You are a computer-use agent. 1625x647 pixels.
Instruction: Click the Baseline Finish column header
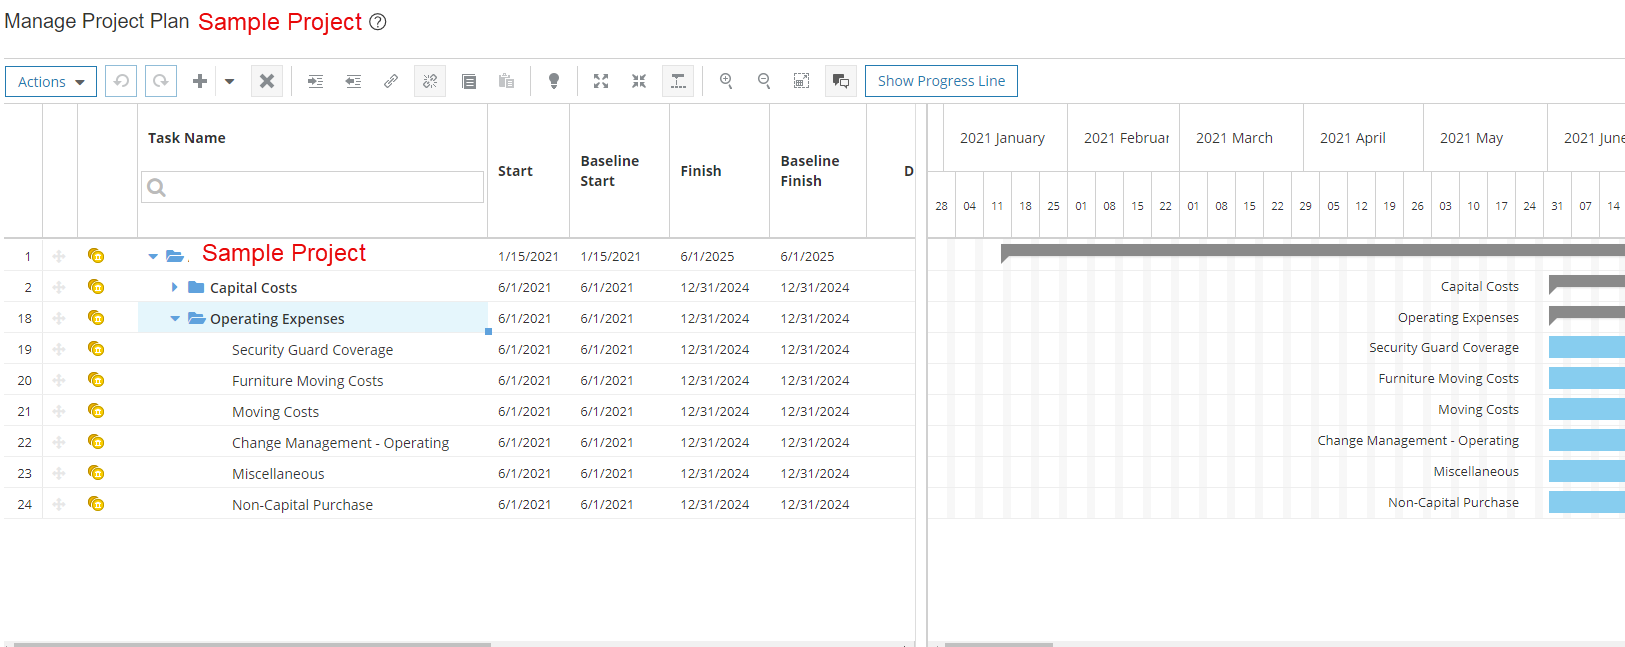(810, 171)
